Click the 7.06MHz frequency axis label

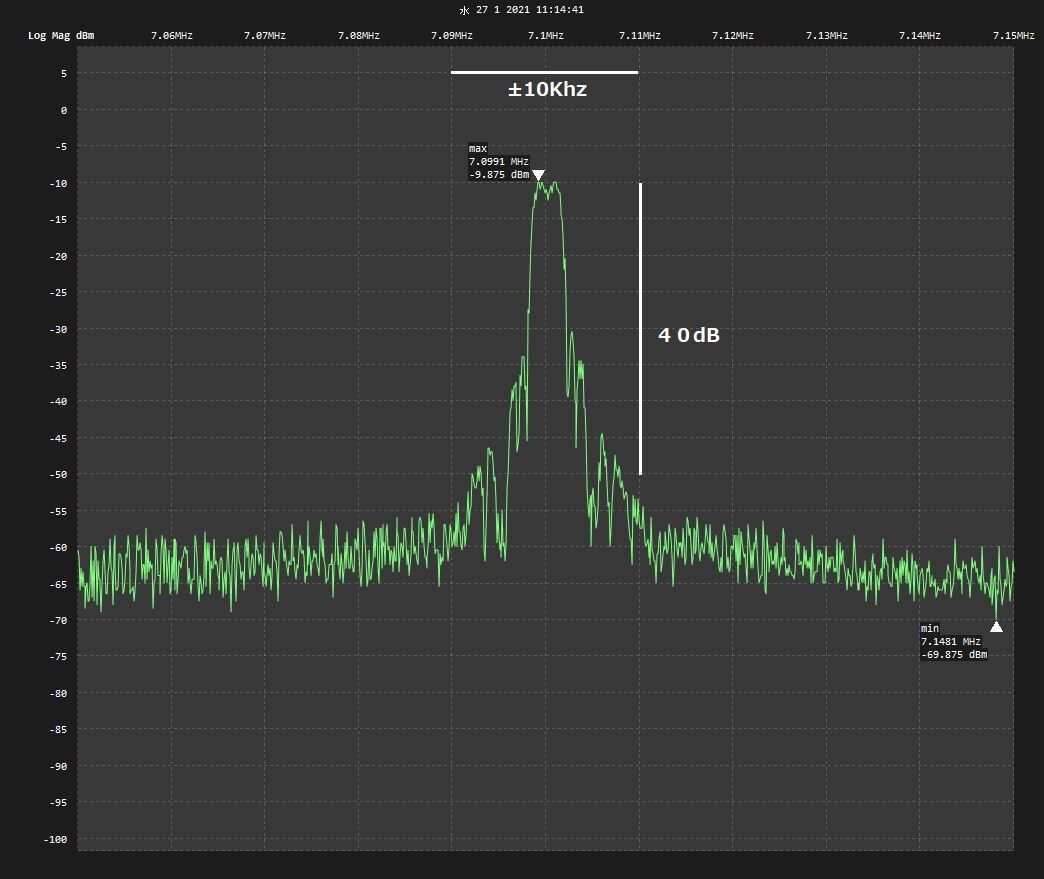pyautogui.click(x=172, y=35)
